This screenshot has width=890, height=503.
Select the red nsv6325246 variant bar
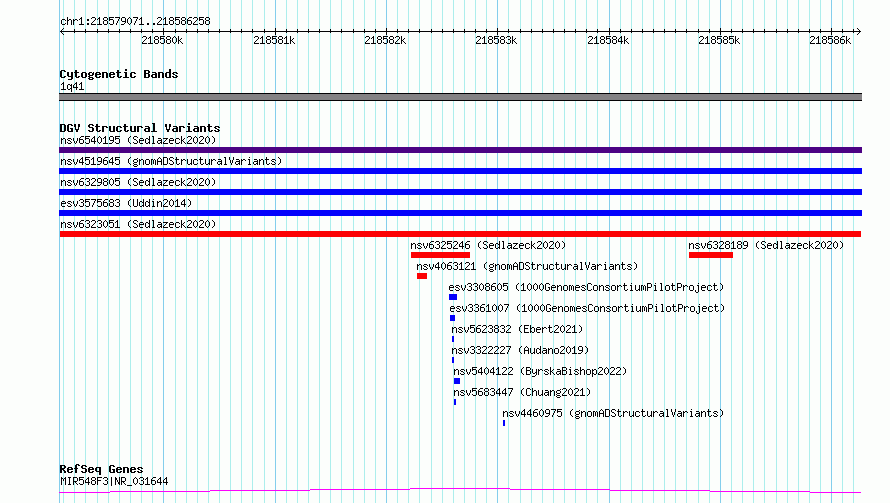[x=440, y=255]
